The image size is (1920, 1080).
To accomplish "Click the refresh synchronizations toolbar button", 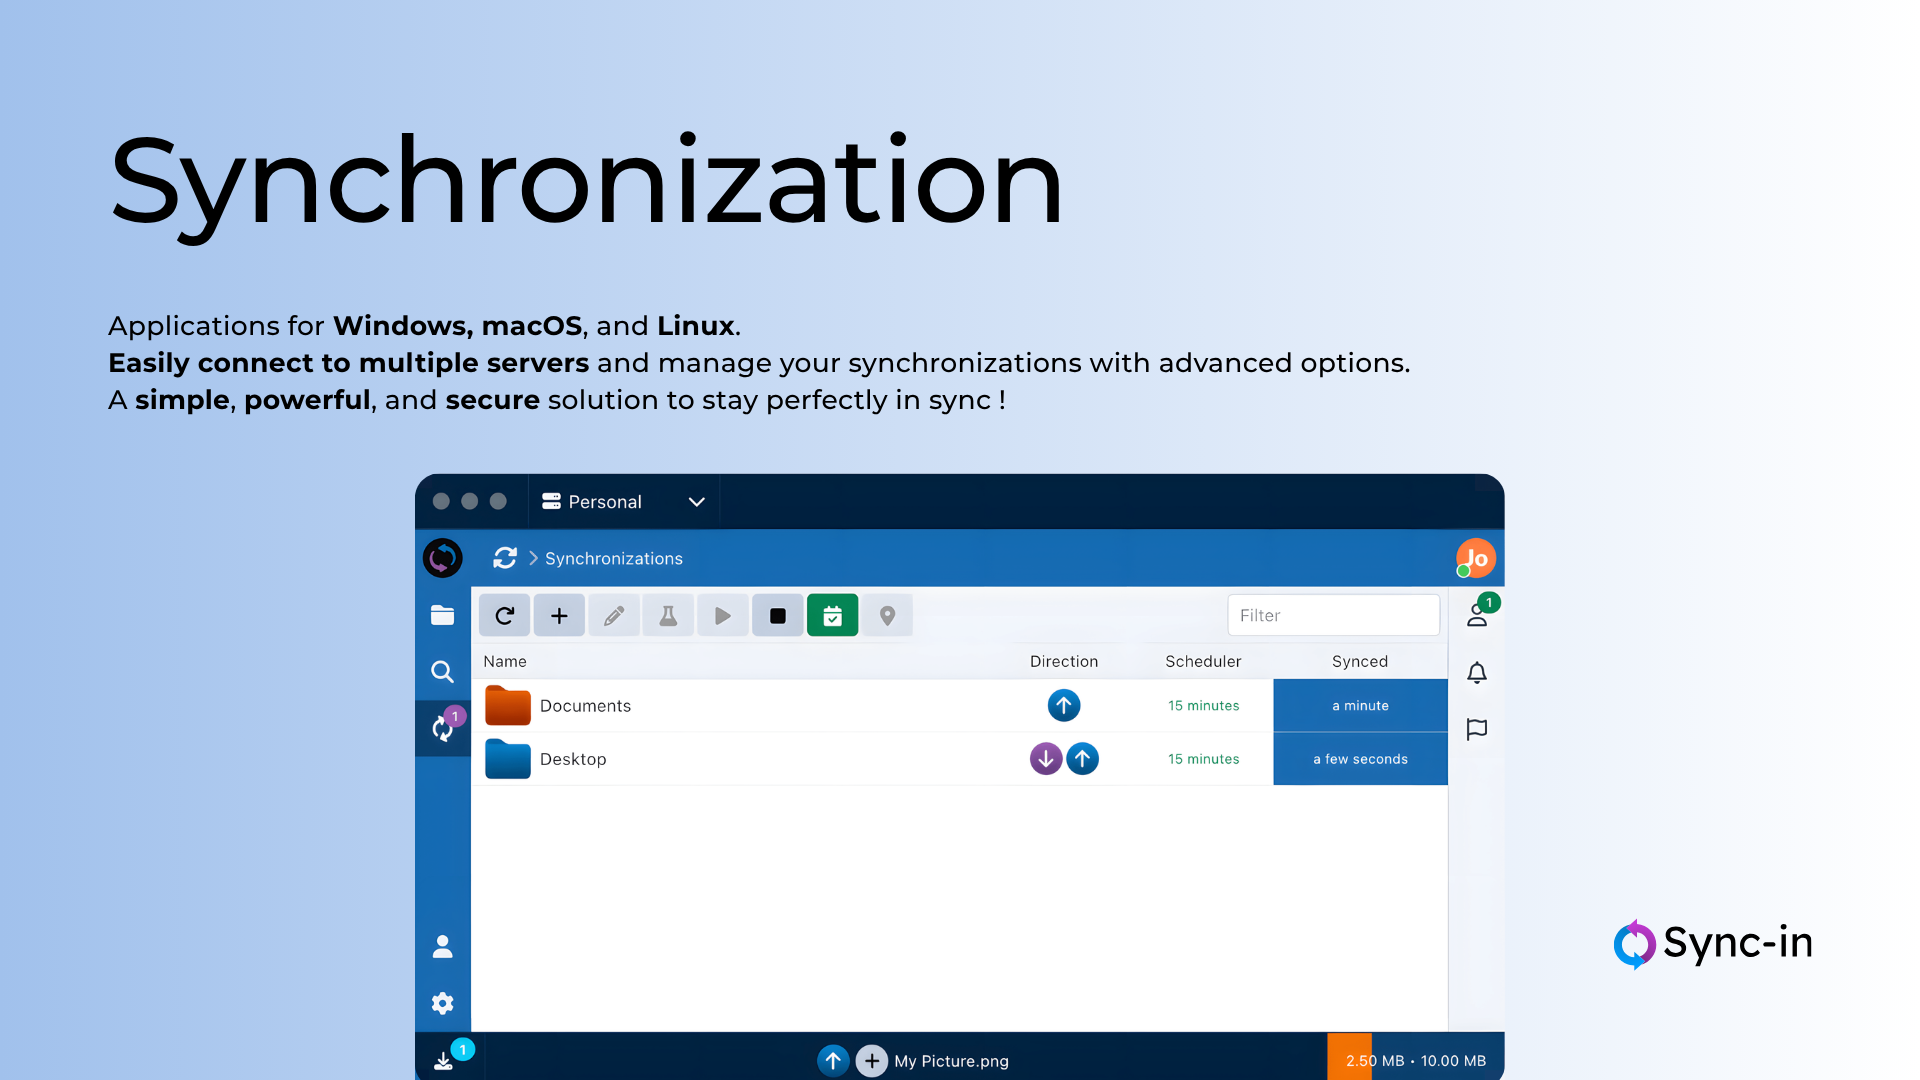I will tap(504, 616).
